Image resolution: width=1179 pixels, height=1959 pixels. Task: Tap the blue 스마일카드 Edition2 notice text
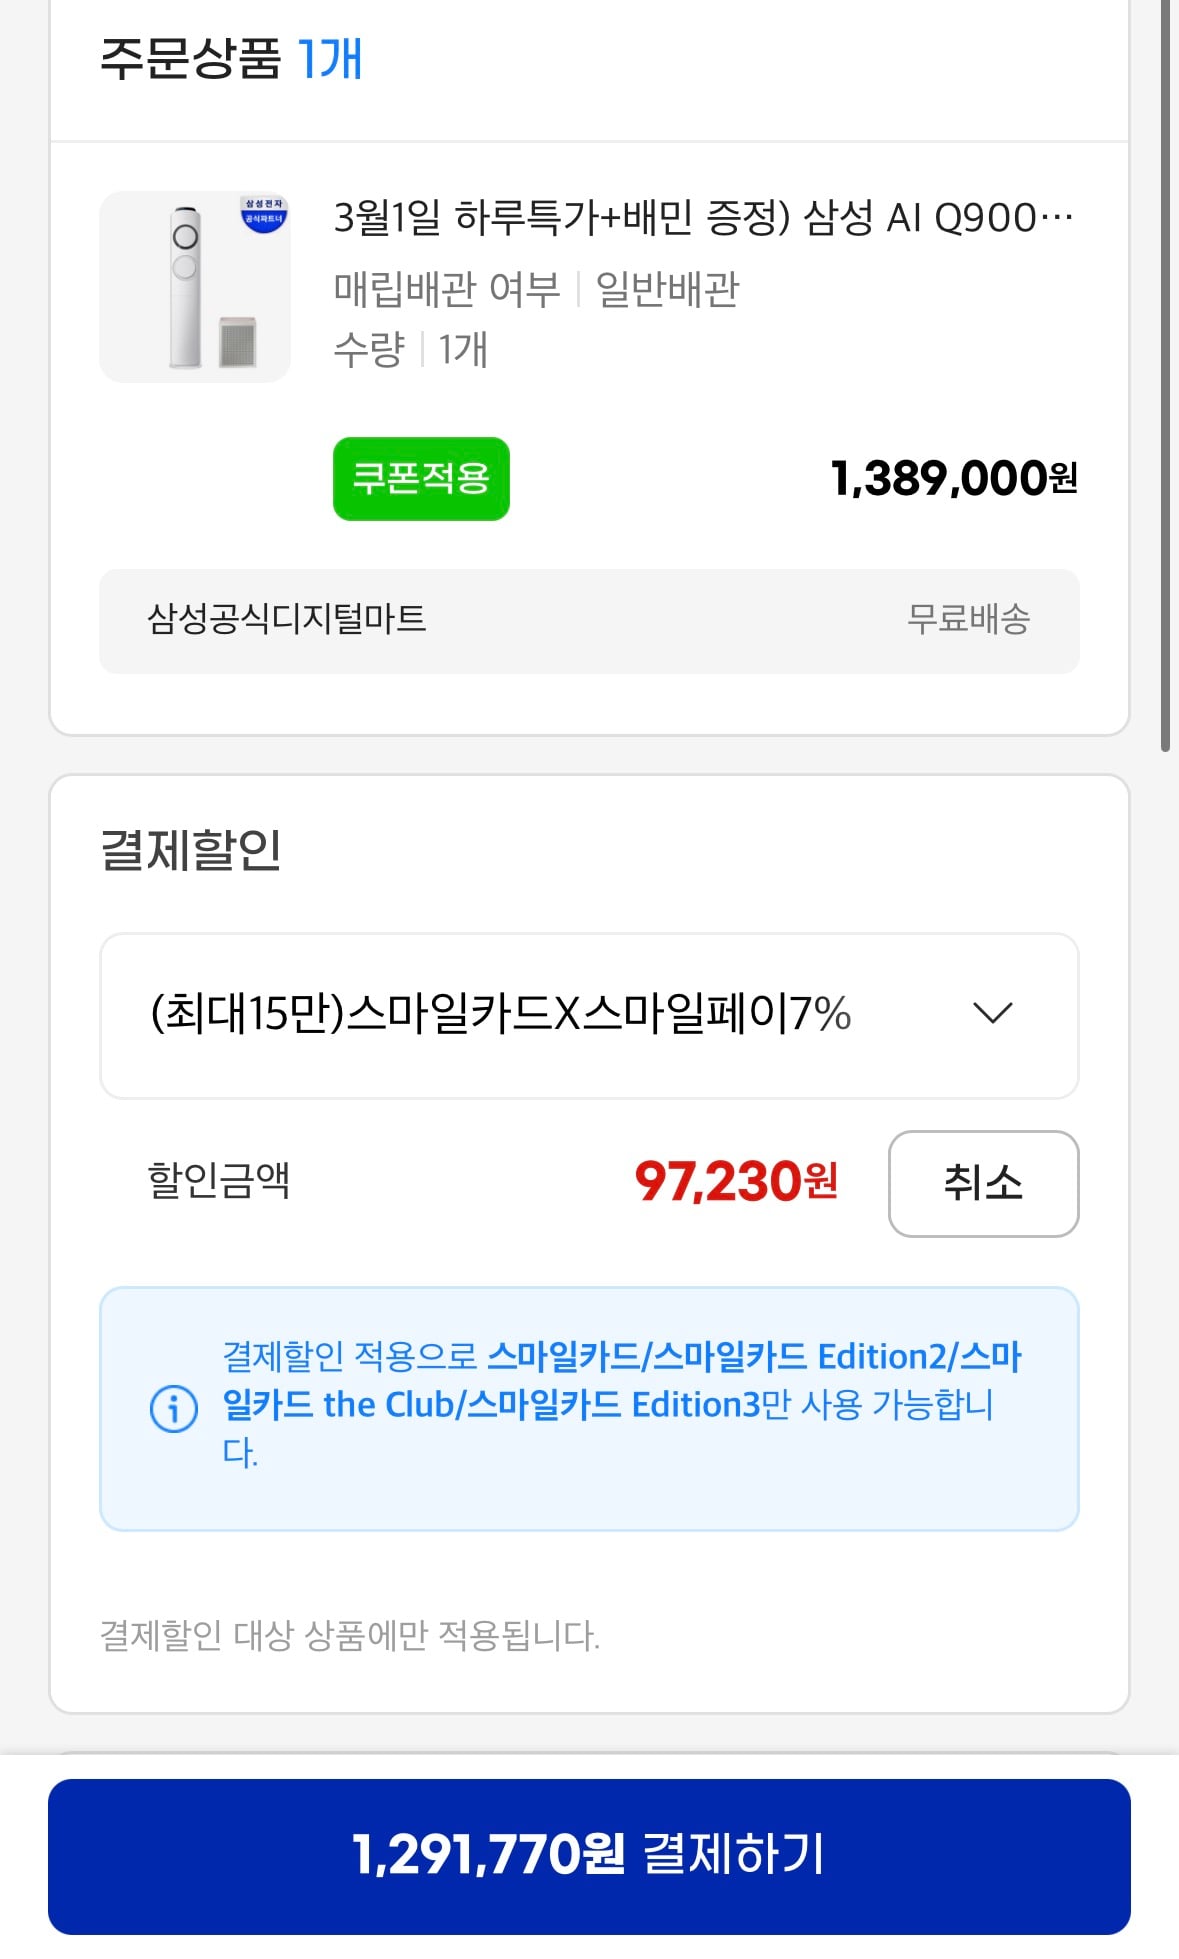coord(754,1357)
